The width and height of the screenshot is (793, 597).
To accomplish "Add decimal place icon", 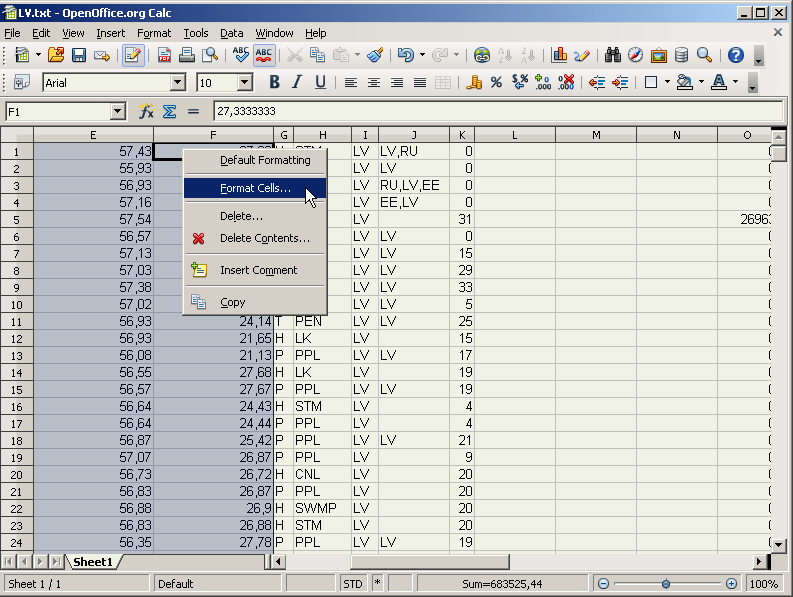I will [543, 82].
